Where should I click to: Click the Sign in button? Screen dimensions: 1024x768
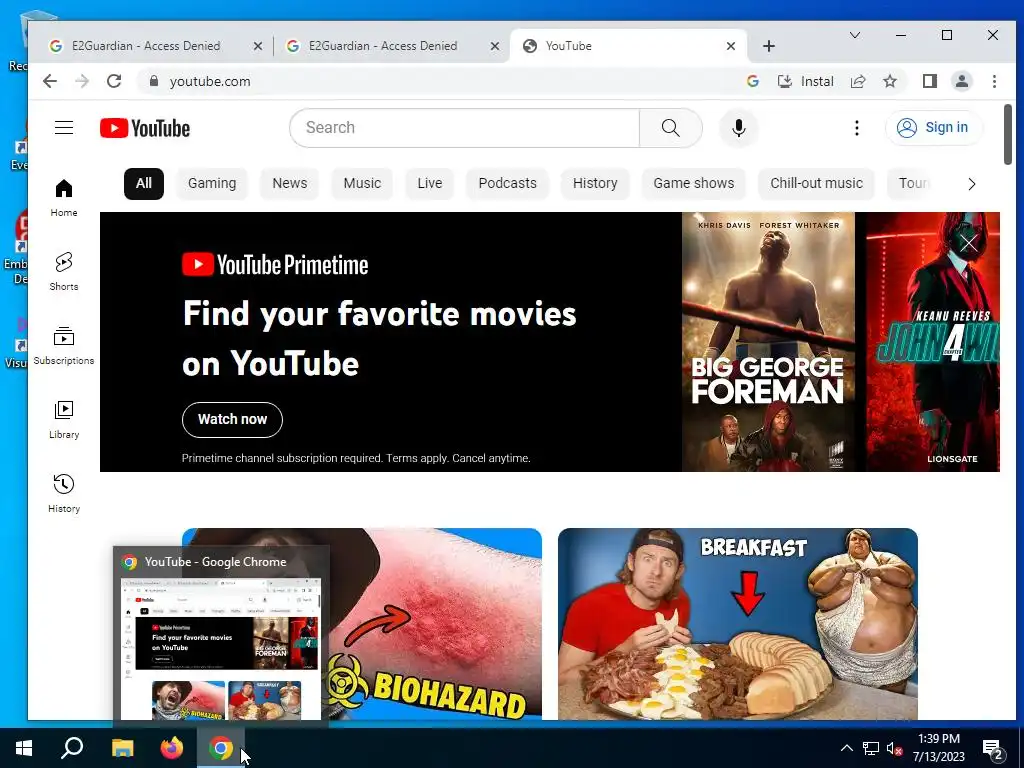click(933, 127)
